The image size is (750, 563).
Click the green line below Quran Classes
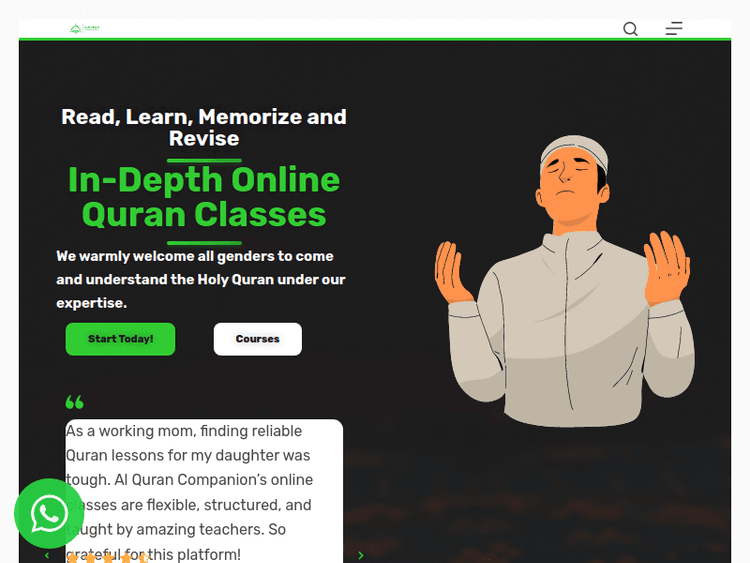point(204,243)
